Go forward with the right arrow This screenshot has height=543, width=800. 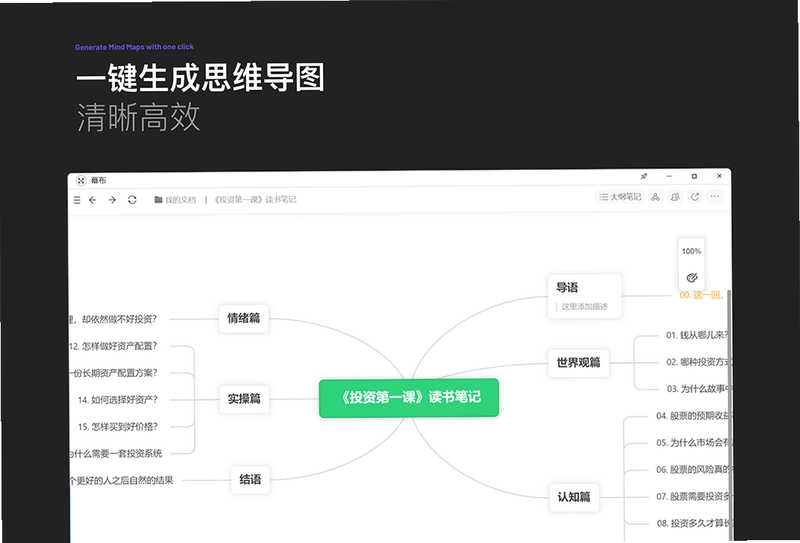point(112,200)
